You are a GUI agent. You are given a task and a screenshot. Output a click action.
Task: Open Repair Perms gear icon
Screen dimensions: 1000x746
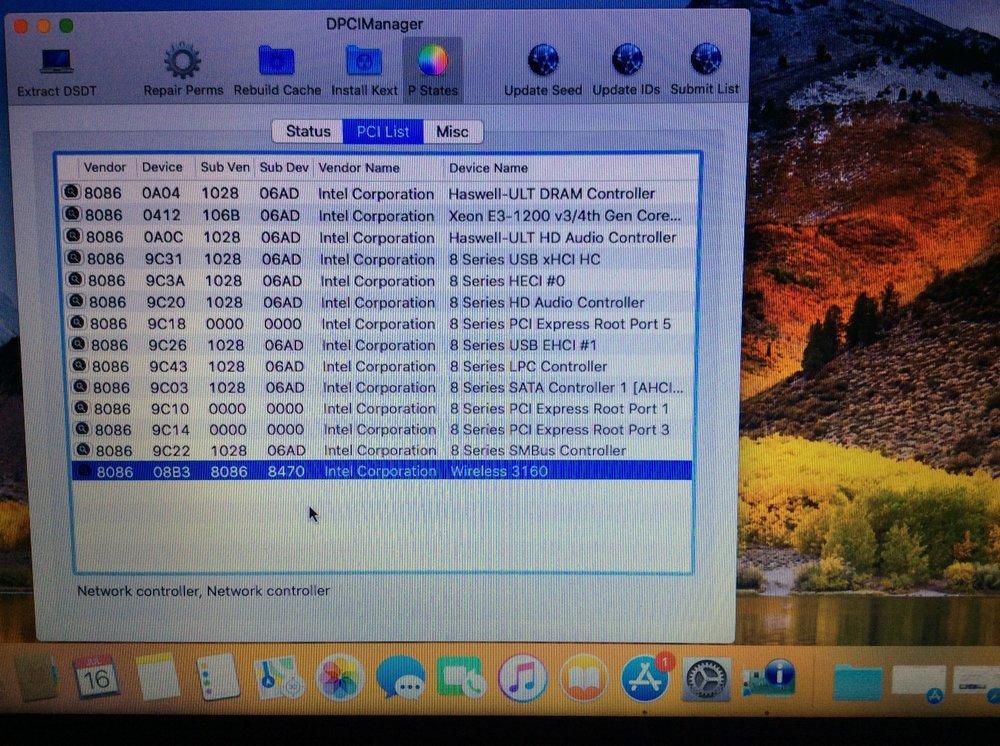coord(182,63)
